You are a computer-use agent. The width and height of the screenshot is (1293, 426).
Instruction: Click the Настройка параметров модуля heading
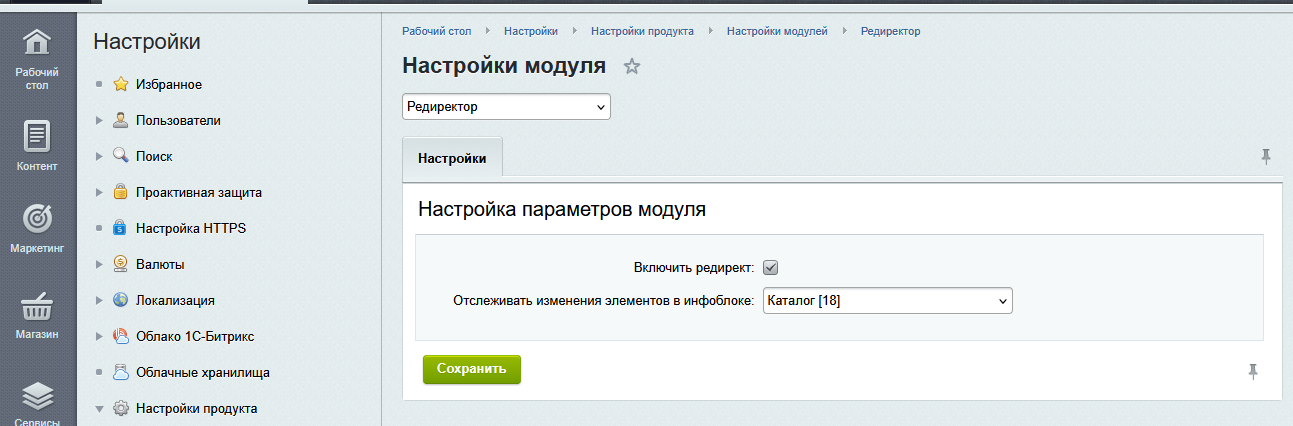[x=562, y=210]
